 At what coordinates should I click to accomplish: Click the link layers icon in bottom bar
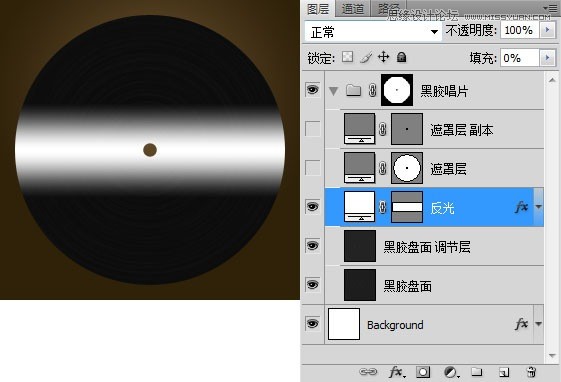(x=368, y=372)
